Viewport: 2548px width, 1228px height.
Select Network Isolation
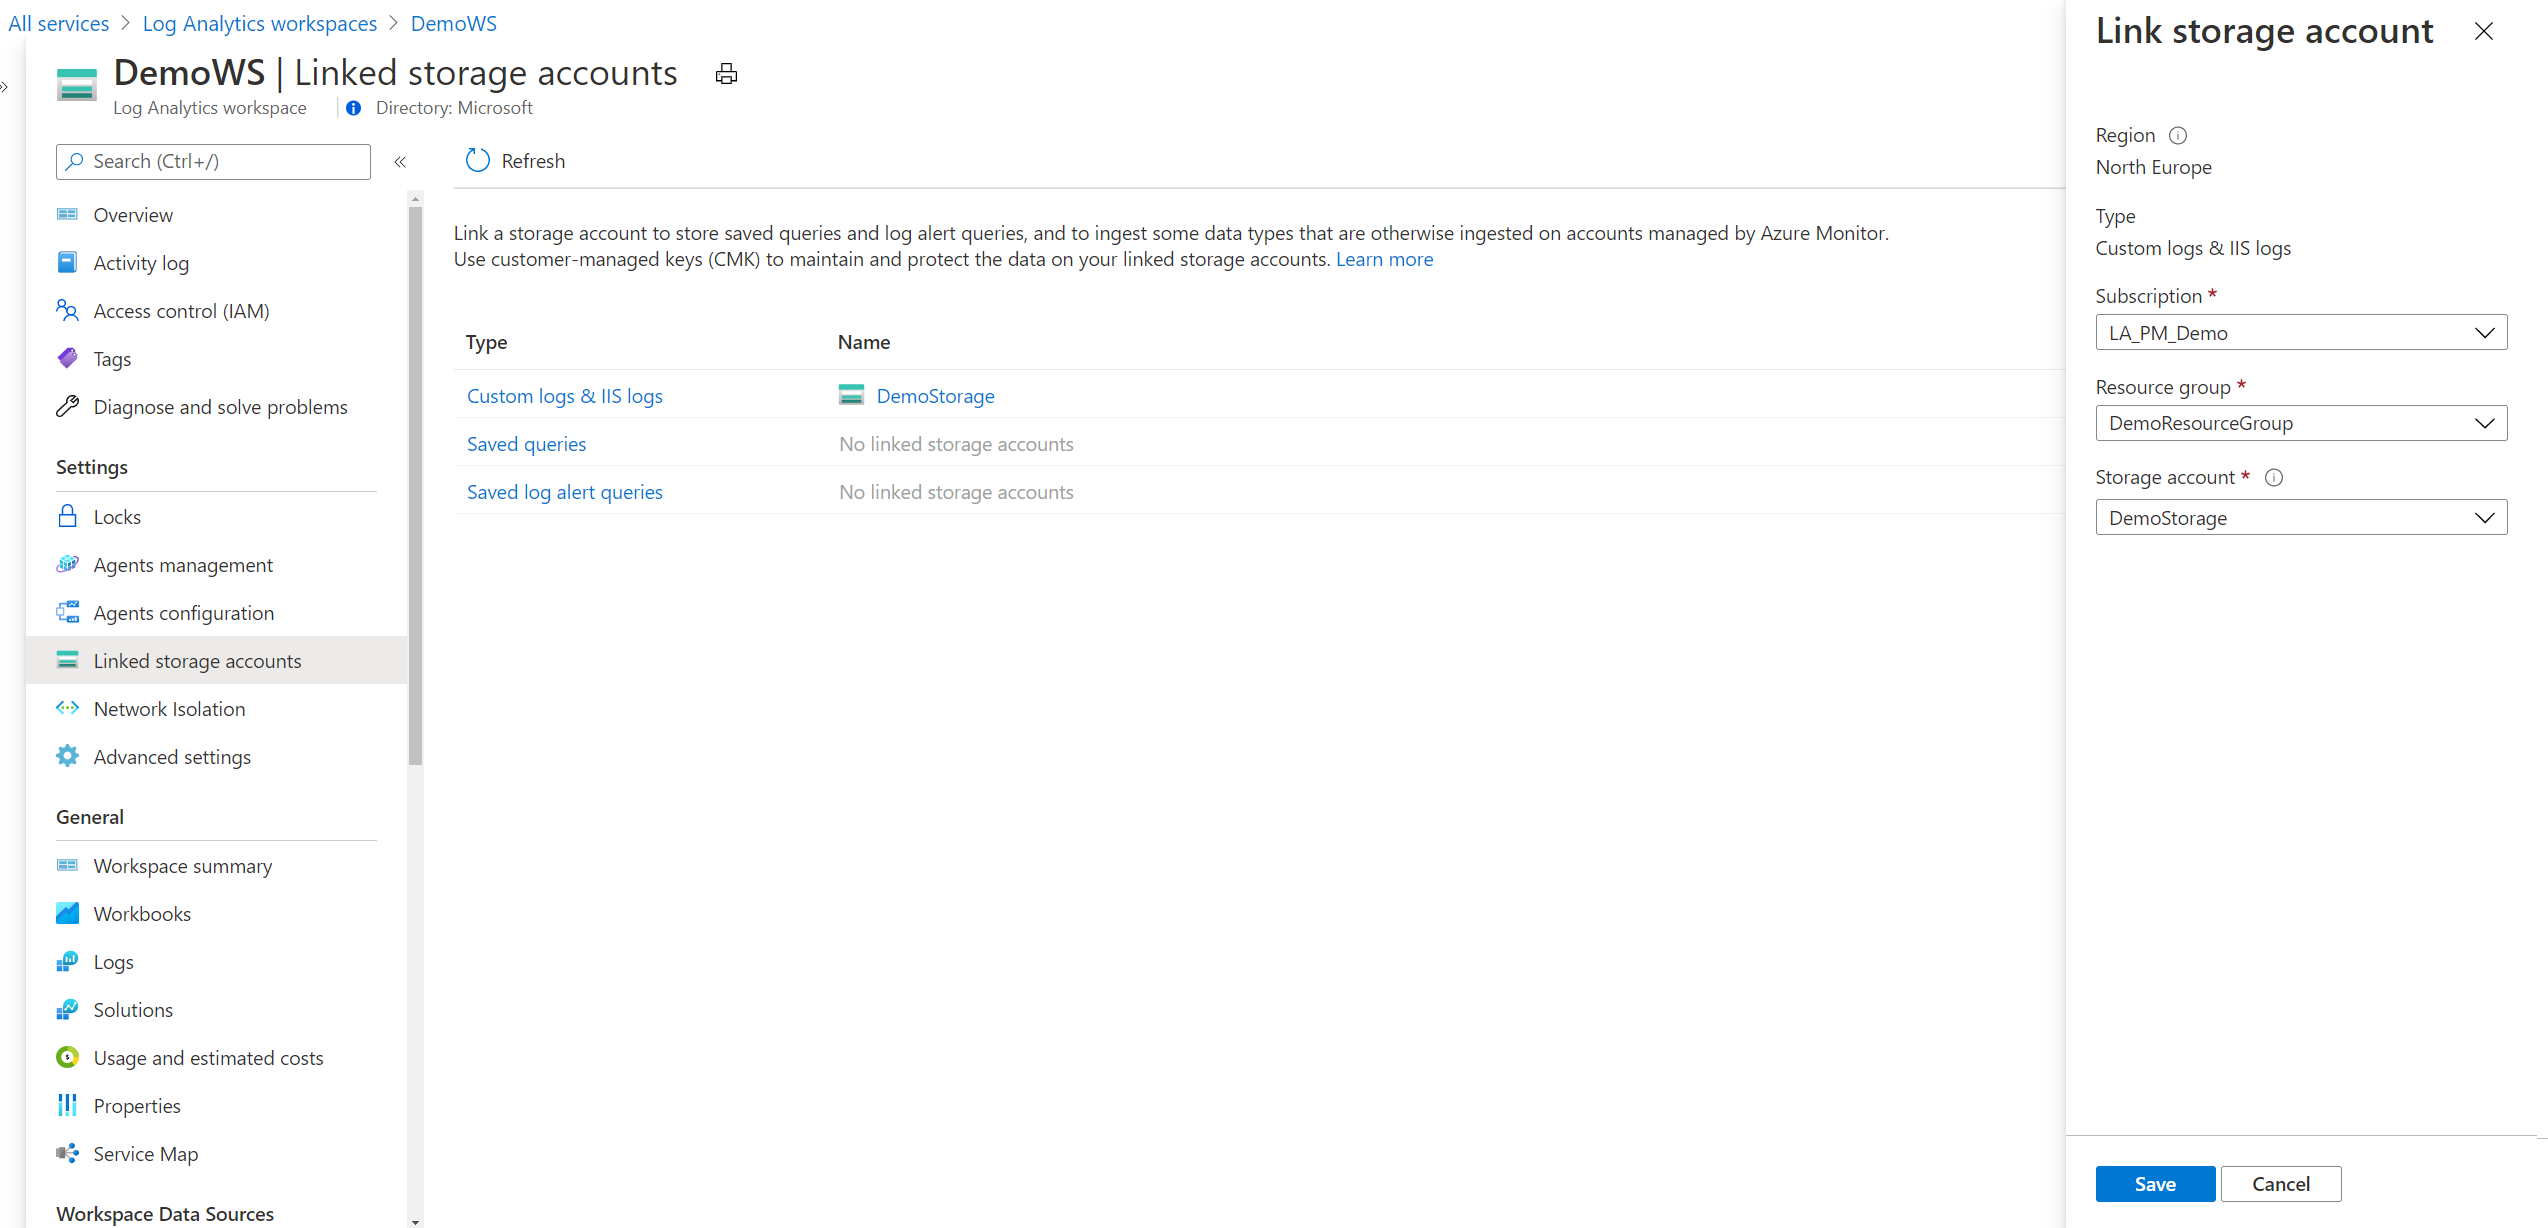click(169, 708)
